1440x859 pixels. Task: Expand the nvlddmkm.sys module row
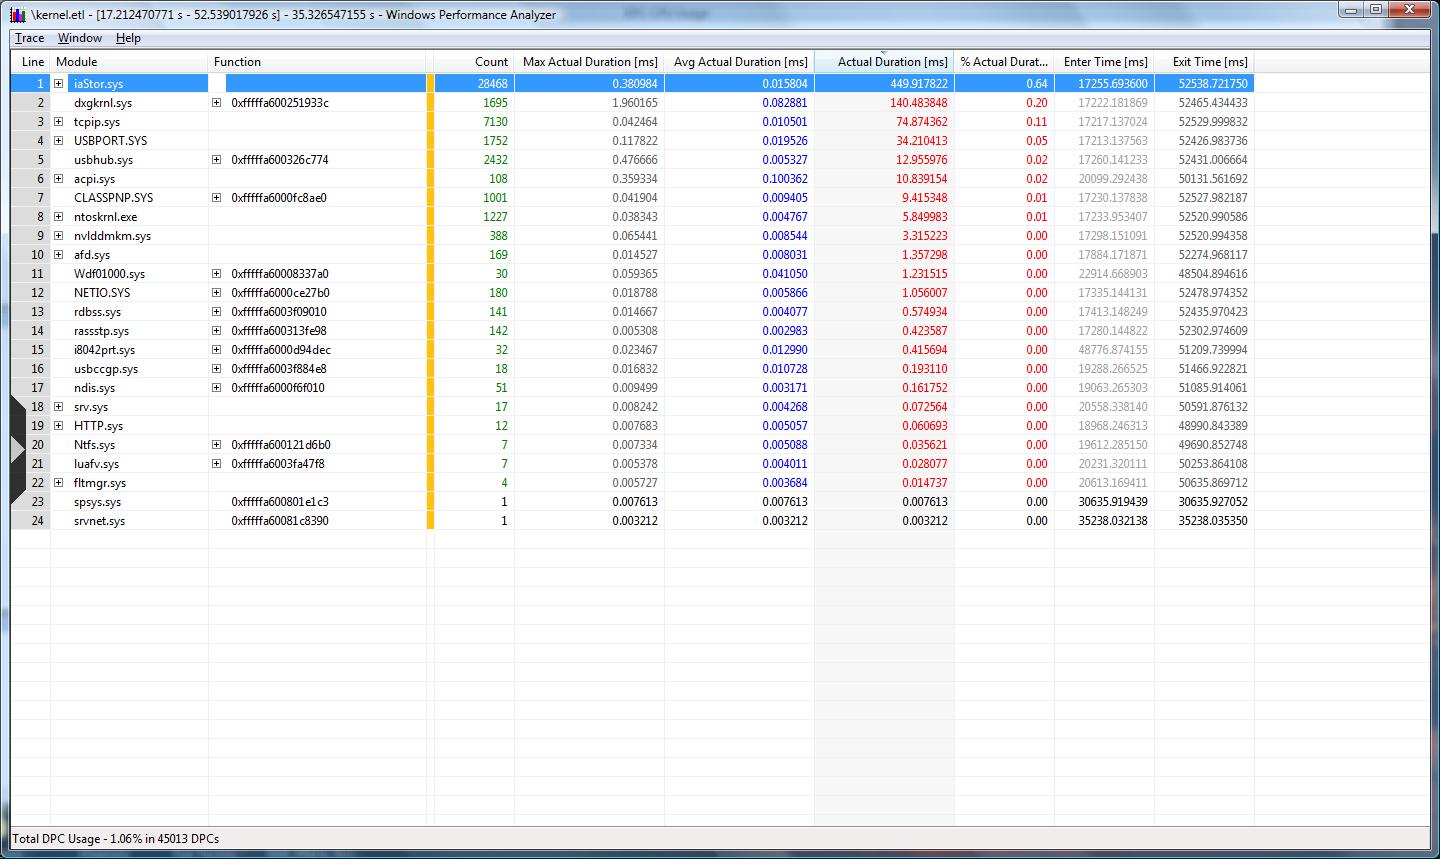click(x=58, y=236)
